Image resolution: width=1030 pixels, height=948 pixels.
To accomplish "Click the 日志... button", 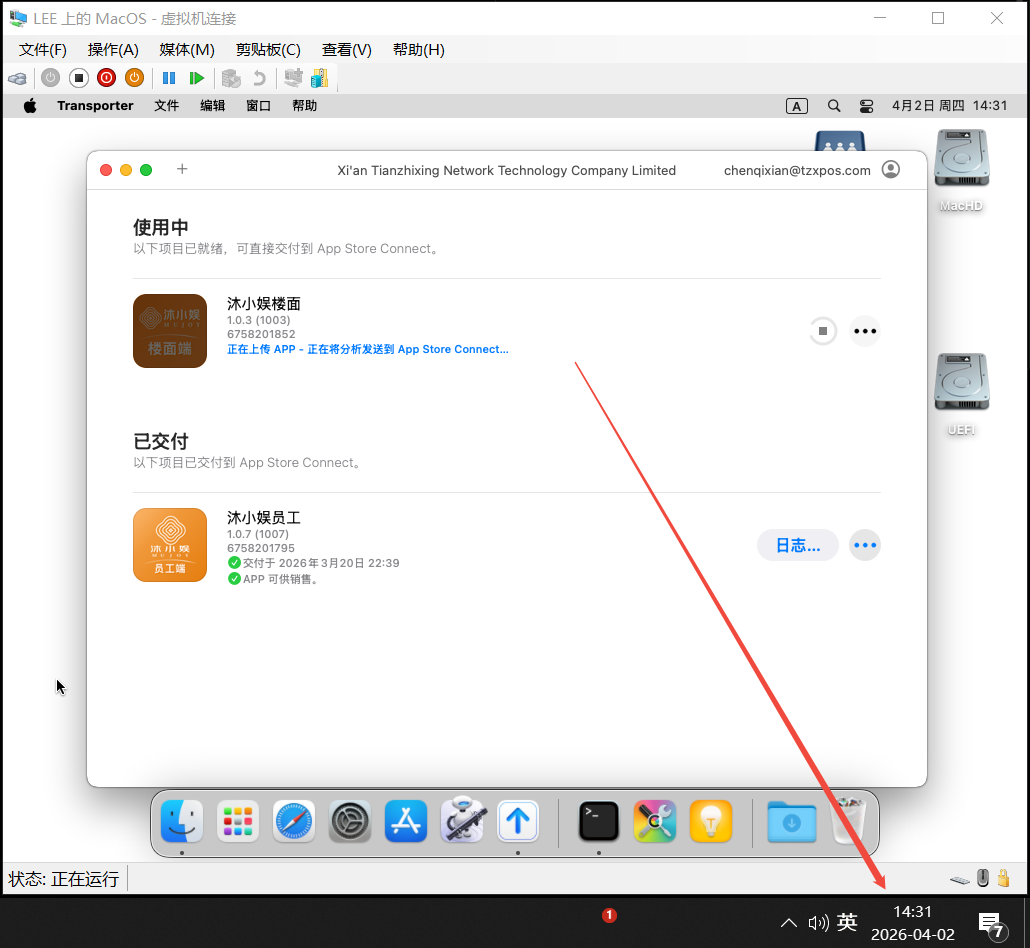I will [x=797, y=545].
